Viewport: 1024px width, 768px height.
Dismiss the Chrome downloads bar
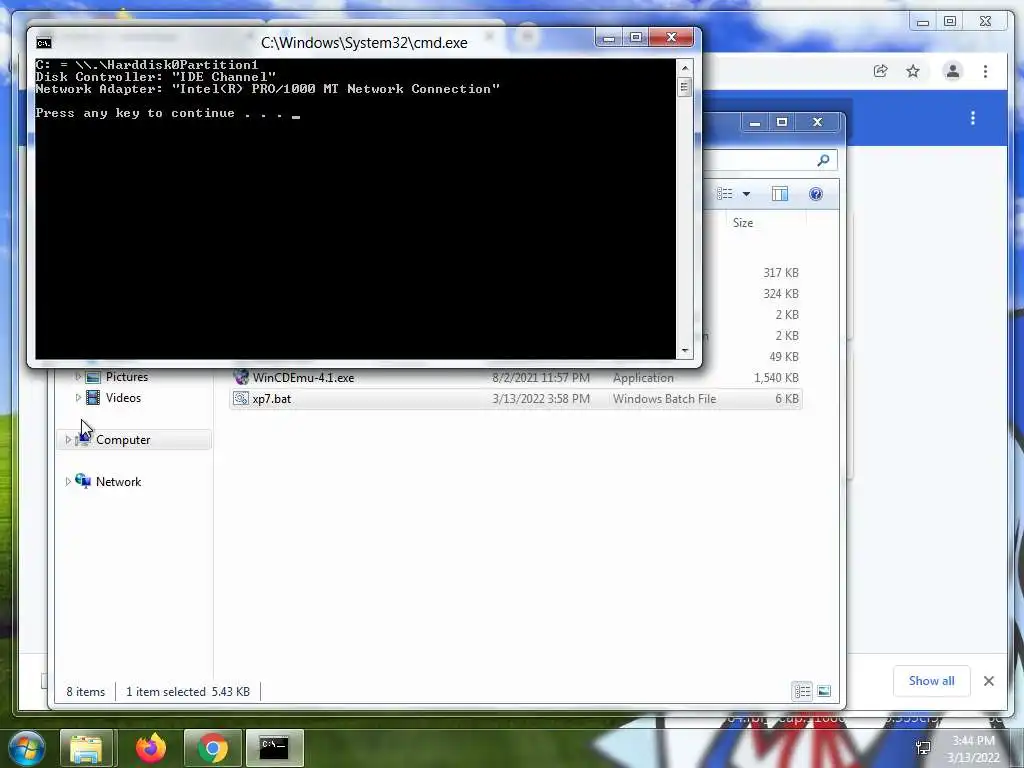click(989, 681)
